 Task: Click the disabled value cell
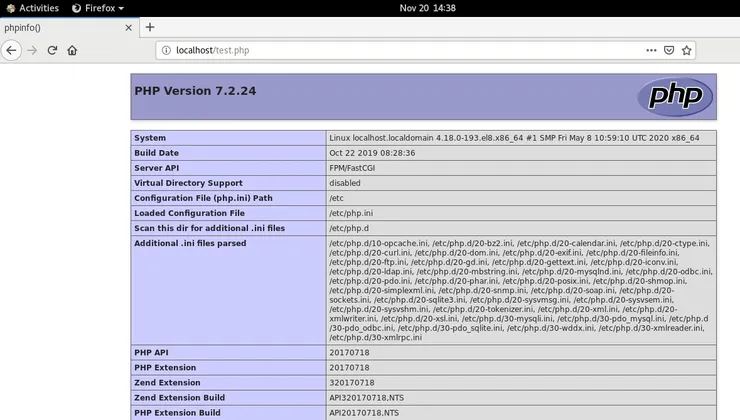(x=521, y=183)
